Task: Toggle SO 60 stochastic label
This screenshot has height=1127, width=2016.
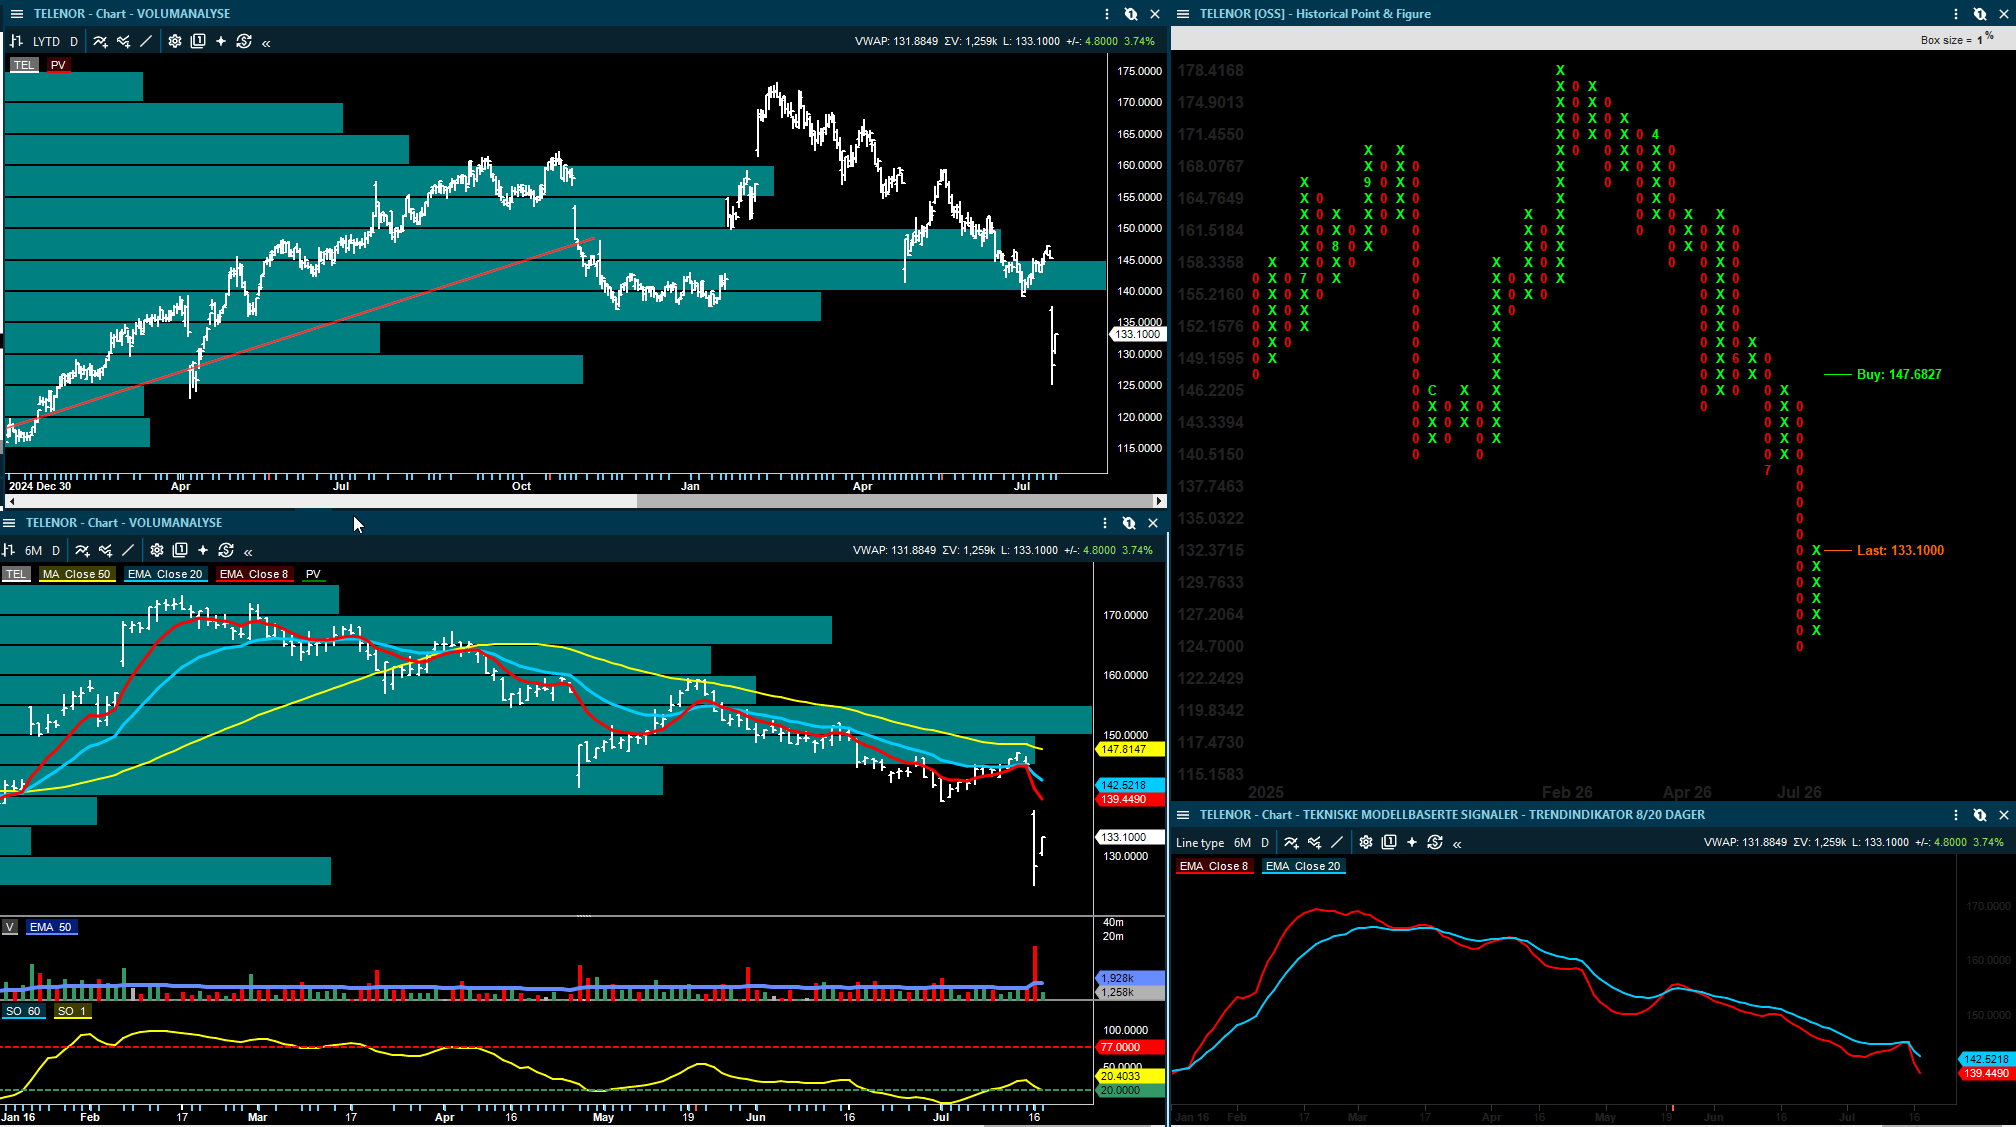Action: pos(23,1011)
